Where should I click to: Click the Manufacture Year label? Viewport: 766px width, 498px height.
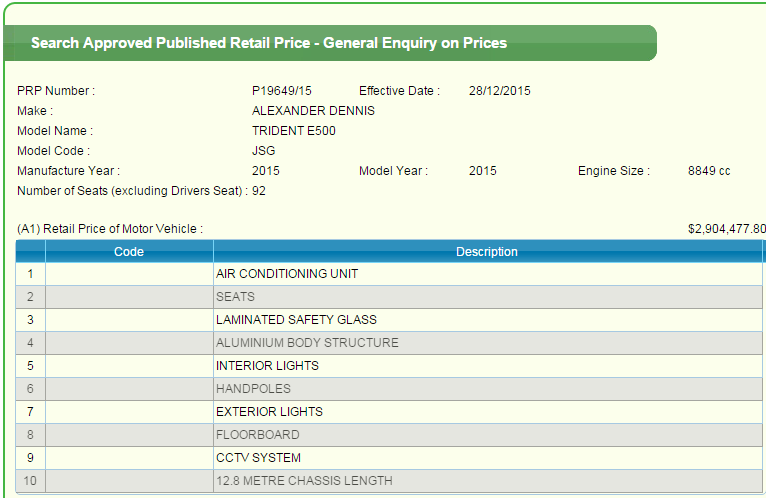click(x=68, y=171)
